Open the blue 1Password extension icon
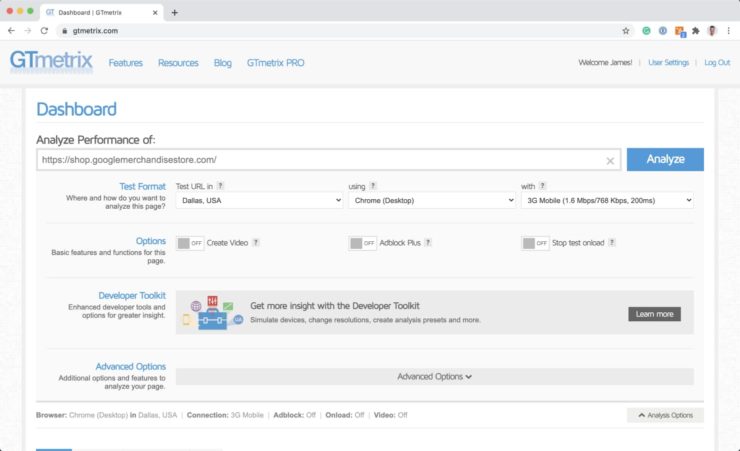This screenshot has width=740, height=451. coord(663,31)
